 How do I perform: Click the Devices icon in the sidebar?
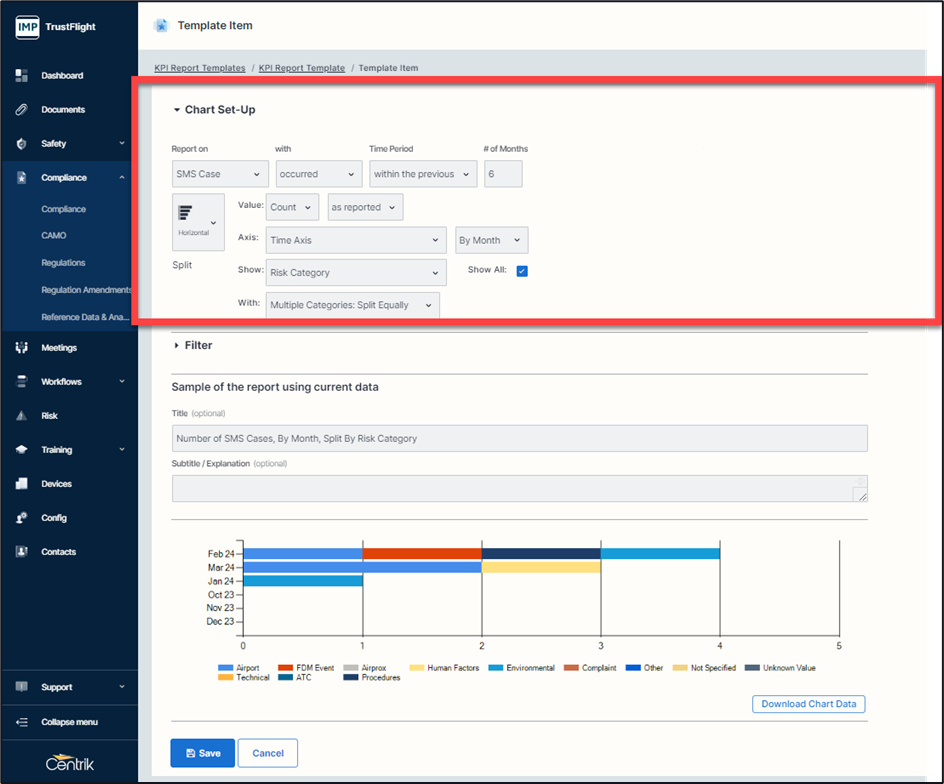tap(21, 484)
